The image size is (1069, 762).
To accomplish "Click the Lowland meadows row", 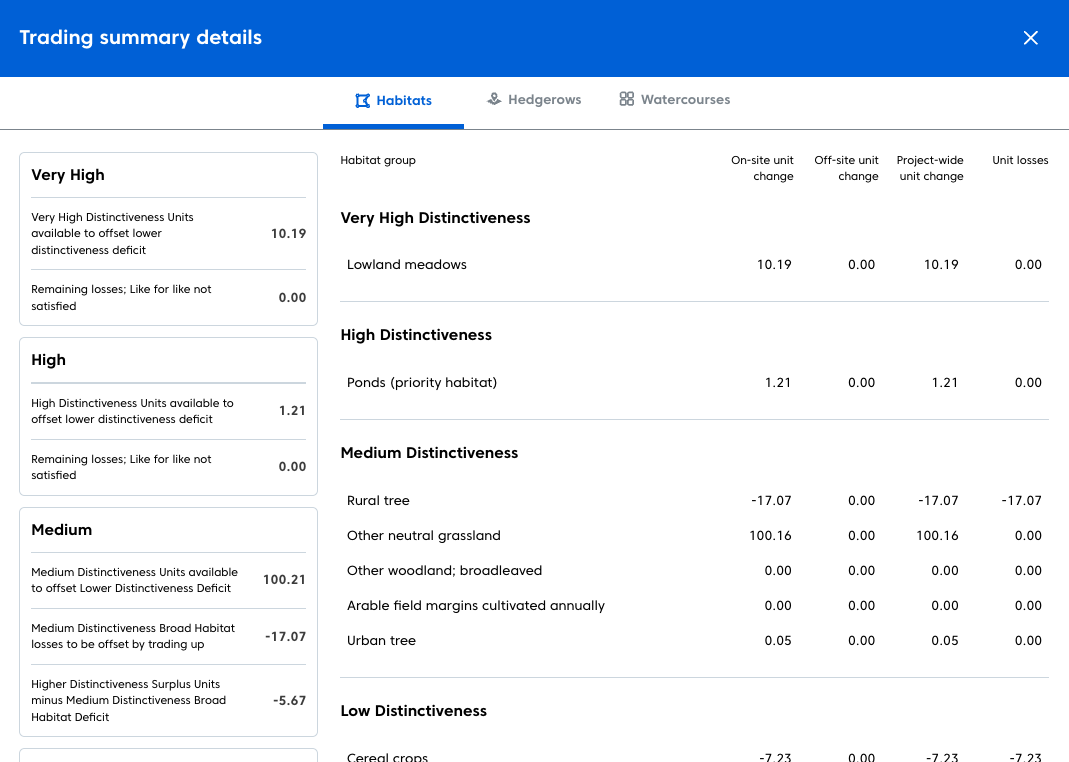I will coord(407,265).
